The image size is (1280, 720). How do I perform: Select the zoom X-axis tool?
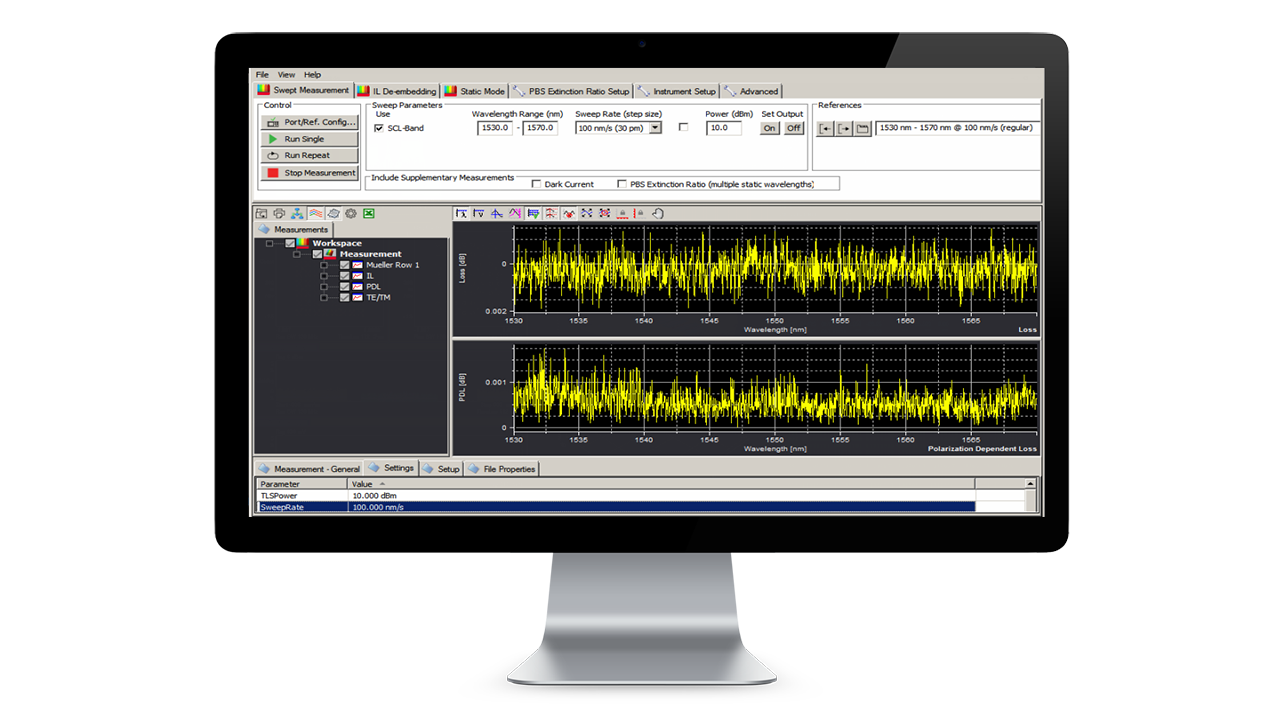(461, 213)
